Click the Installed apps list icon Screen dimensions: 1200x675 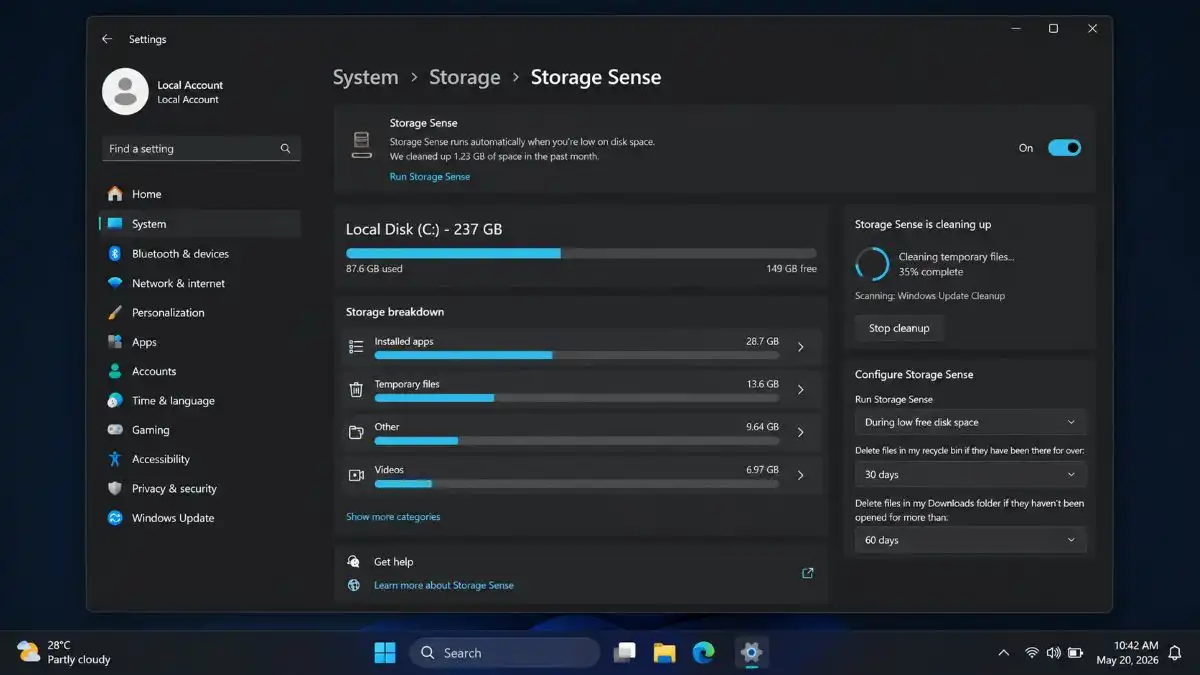pos(356,347)
